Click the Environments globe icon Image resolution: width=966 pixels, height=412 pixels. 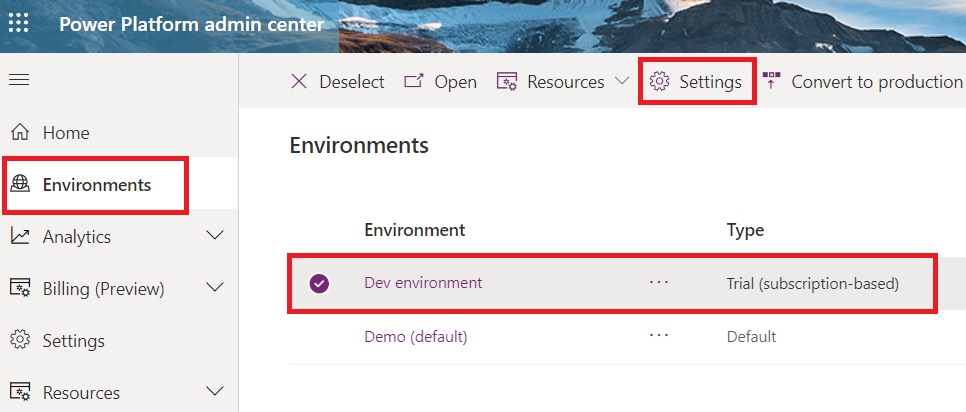20,184
